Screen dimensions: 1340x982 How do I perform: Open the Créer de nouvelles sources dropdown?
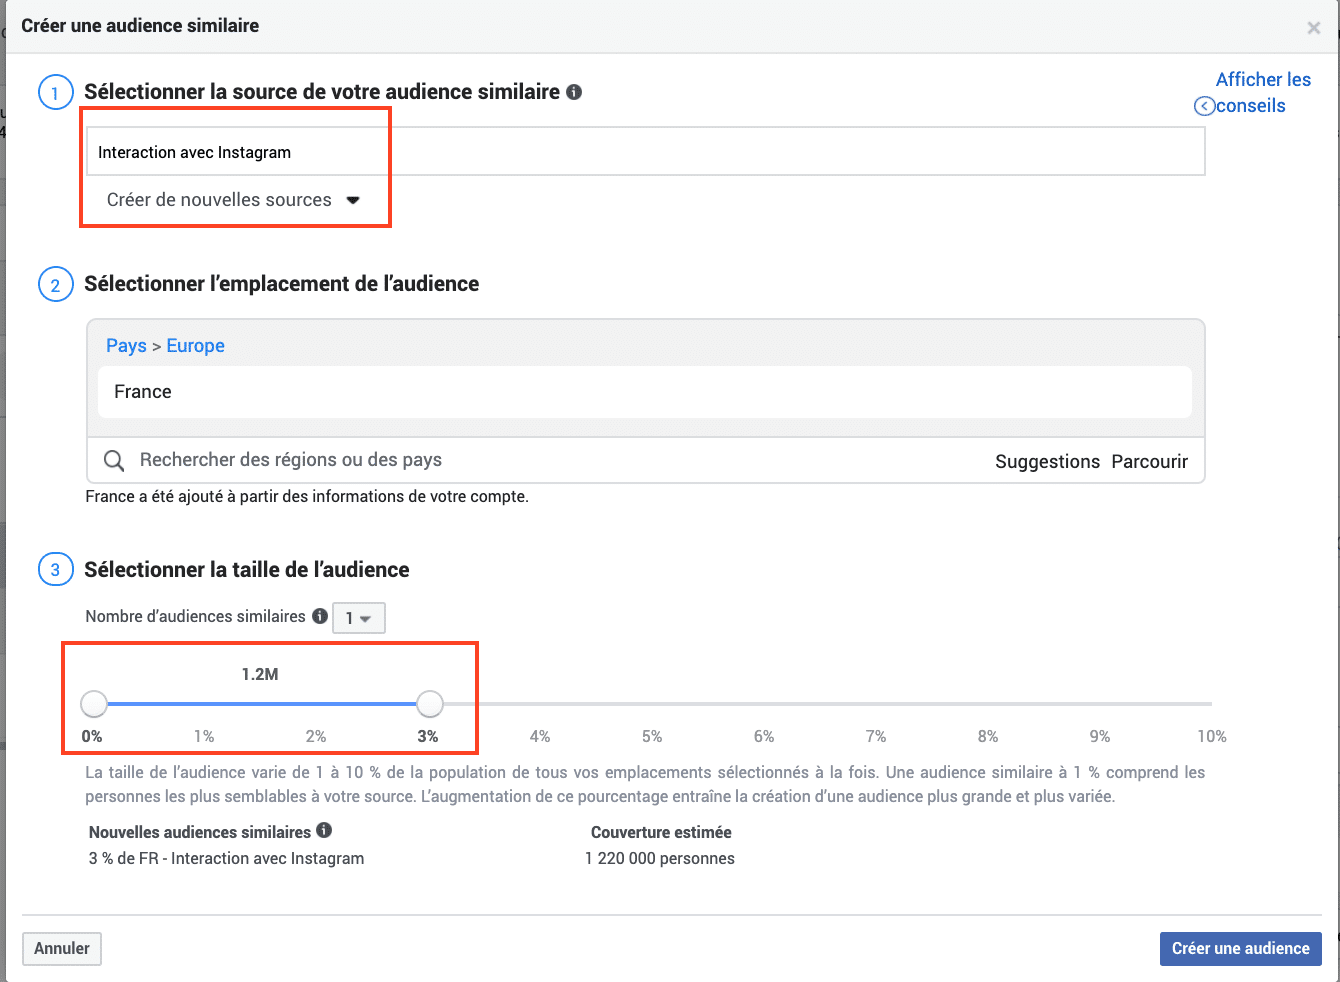(233, 200)
